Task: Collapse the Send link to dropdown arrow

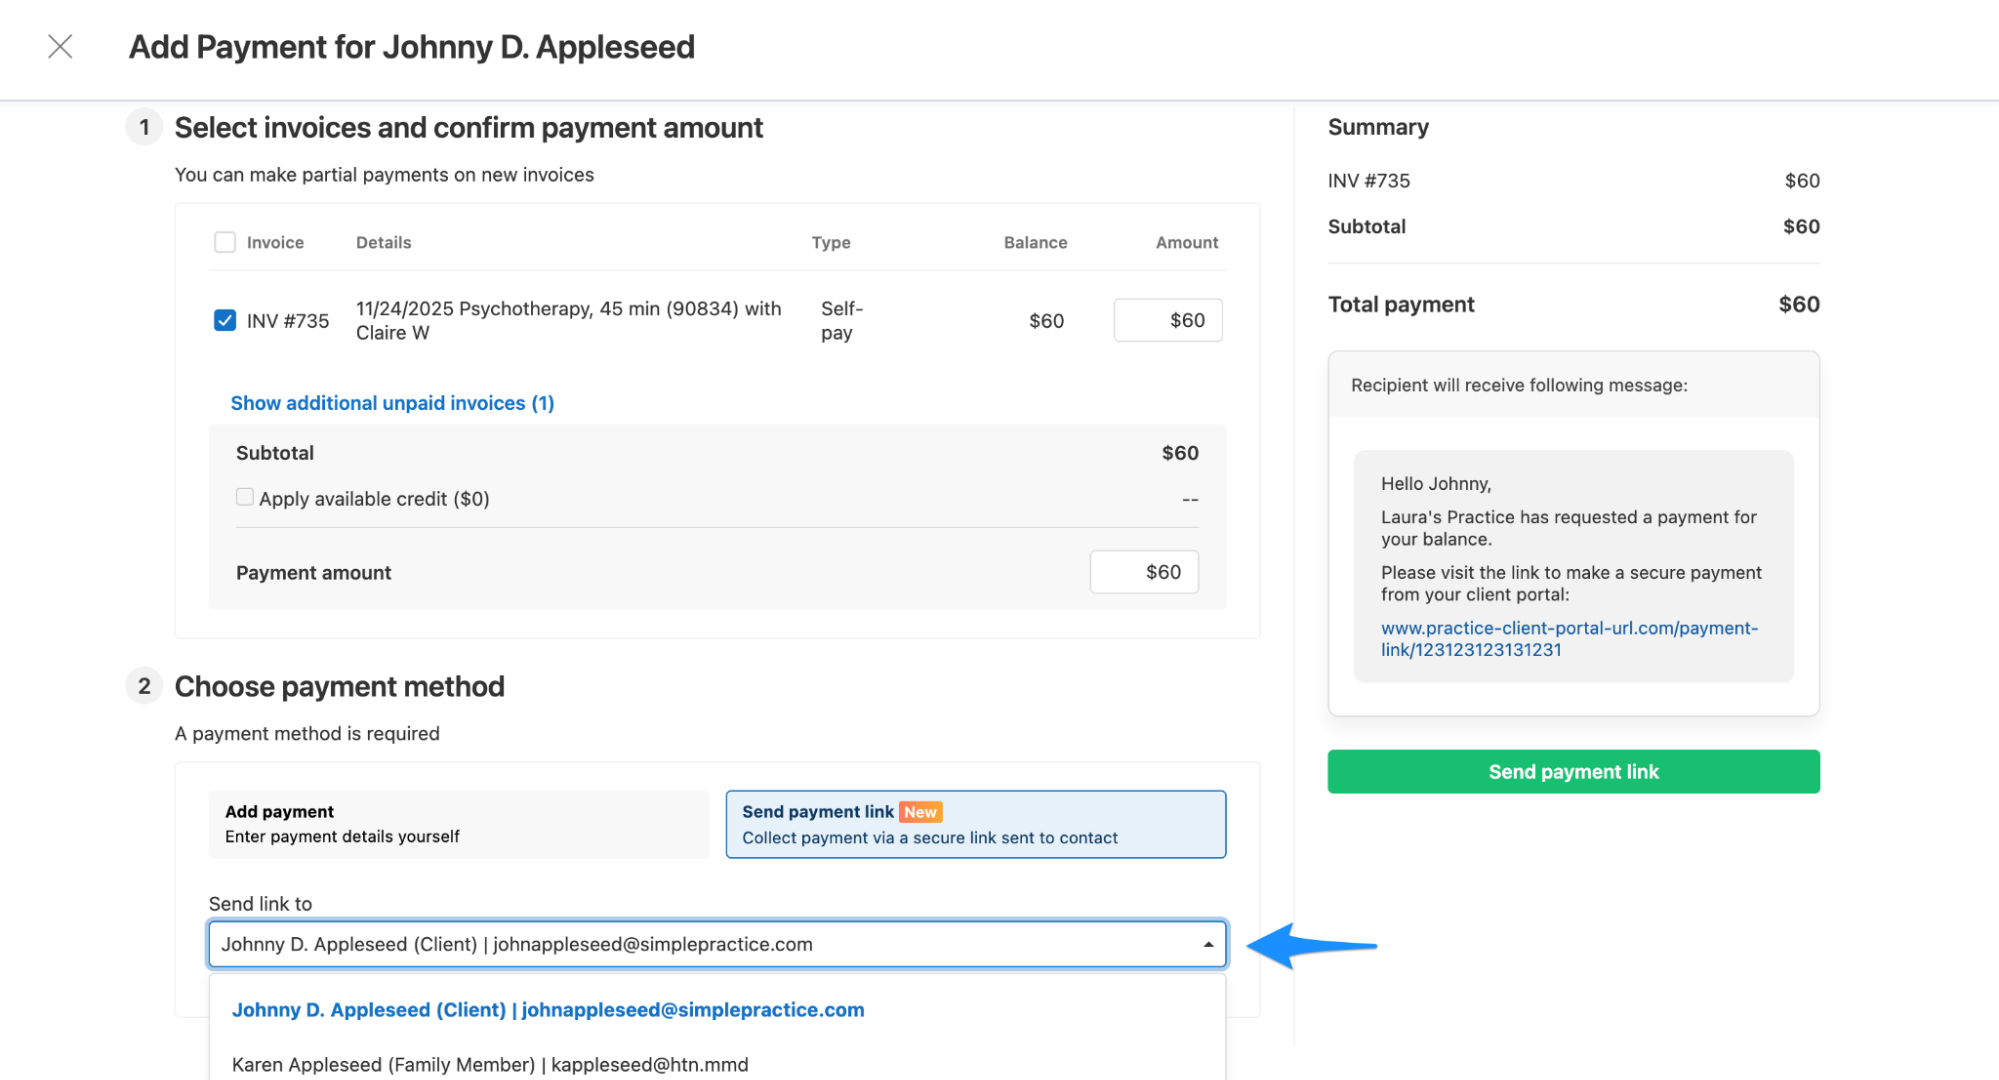Action: click(x=1208, y=944)
